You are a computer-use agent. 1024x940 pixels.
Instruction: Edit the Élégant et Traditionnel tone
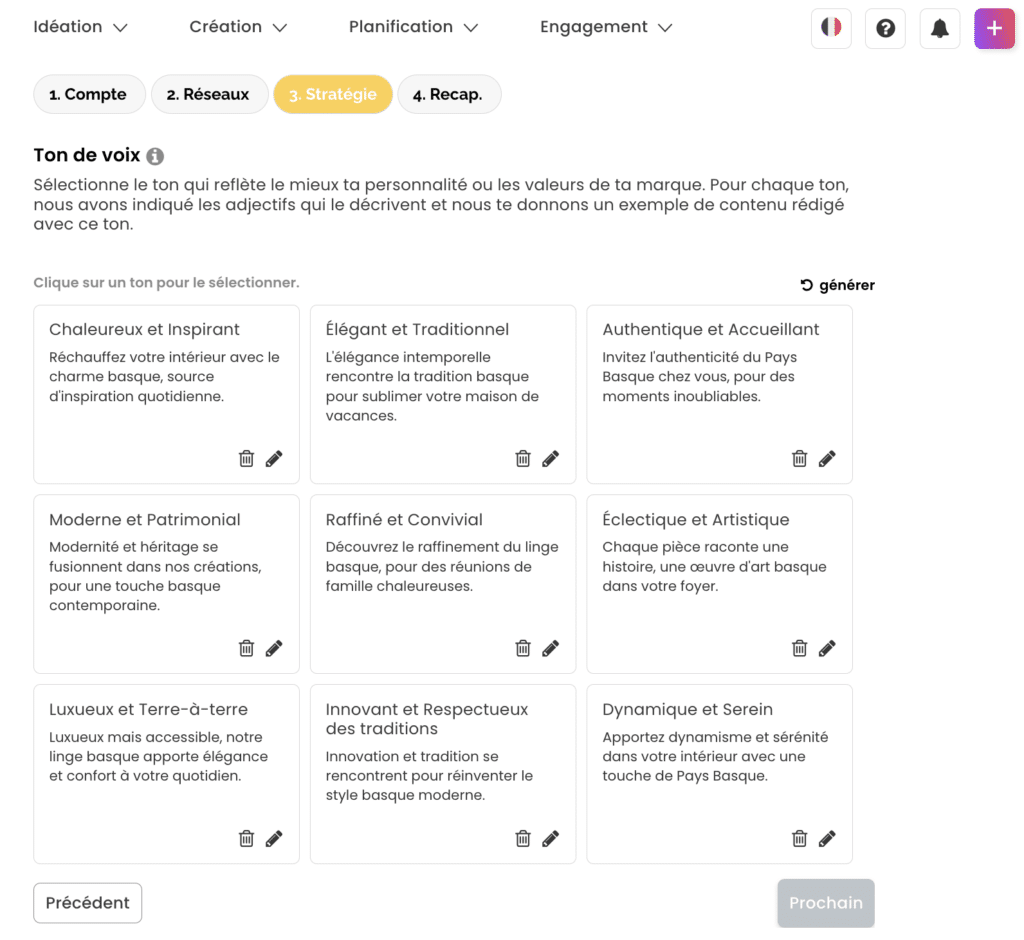pos(551,459)
